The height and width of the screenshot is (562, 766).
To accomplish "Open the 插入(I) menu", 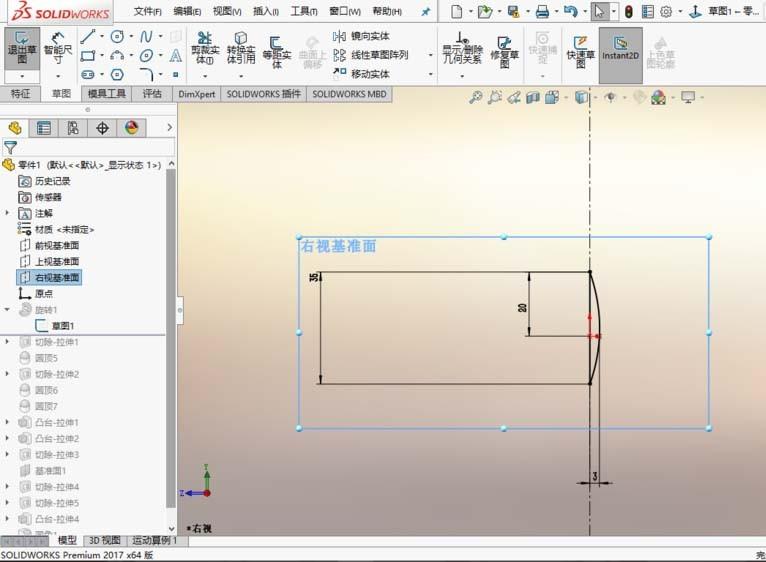I will (266, 11).
